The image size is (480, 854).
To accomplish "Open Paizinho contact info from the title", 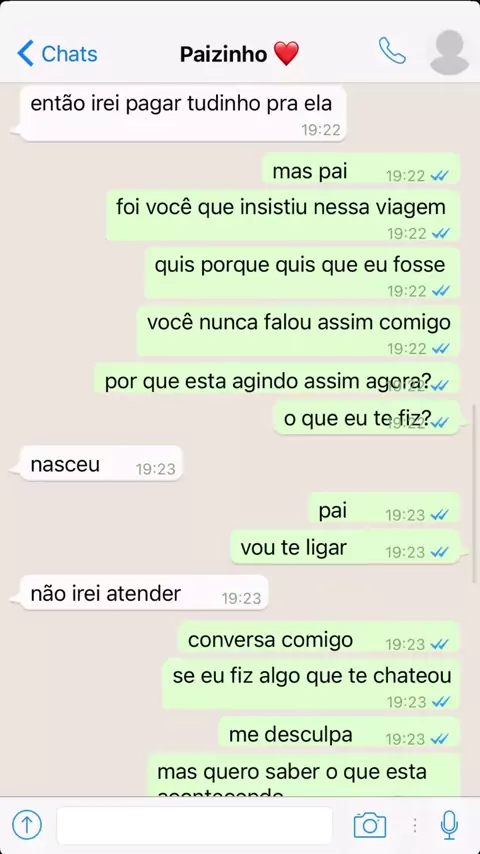I will 240,54.
